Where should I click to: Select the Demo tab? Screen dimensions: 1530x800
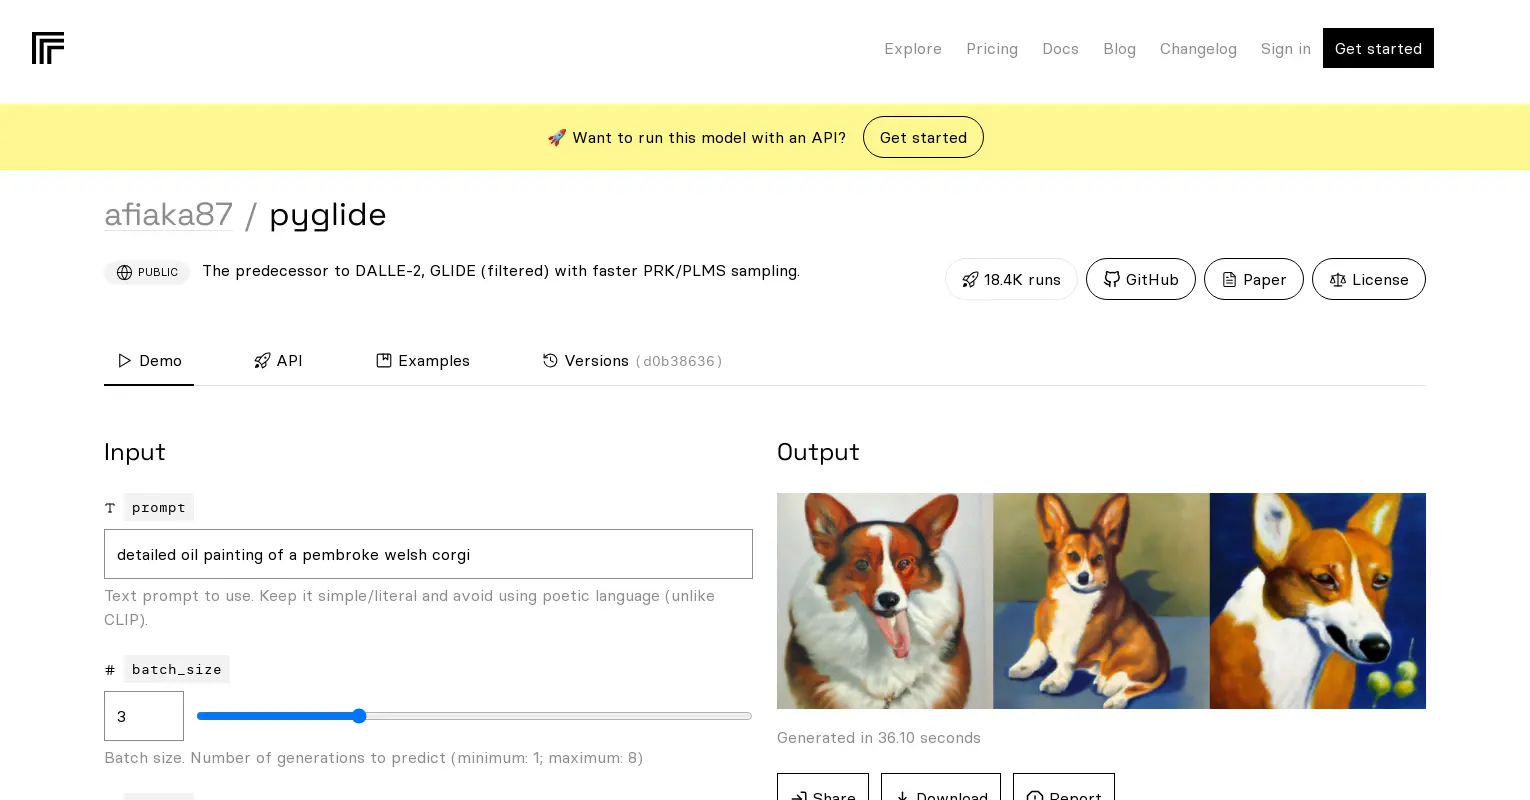tap(149, 361)
